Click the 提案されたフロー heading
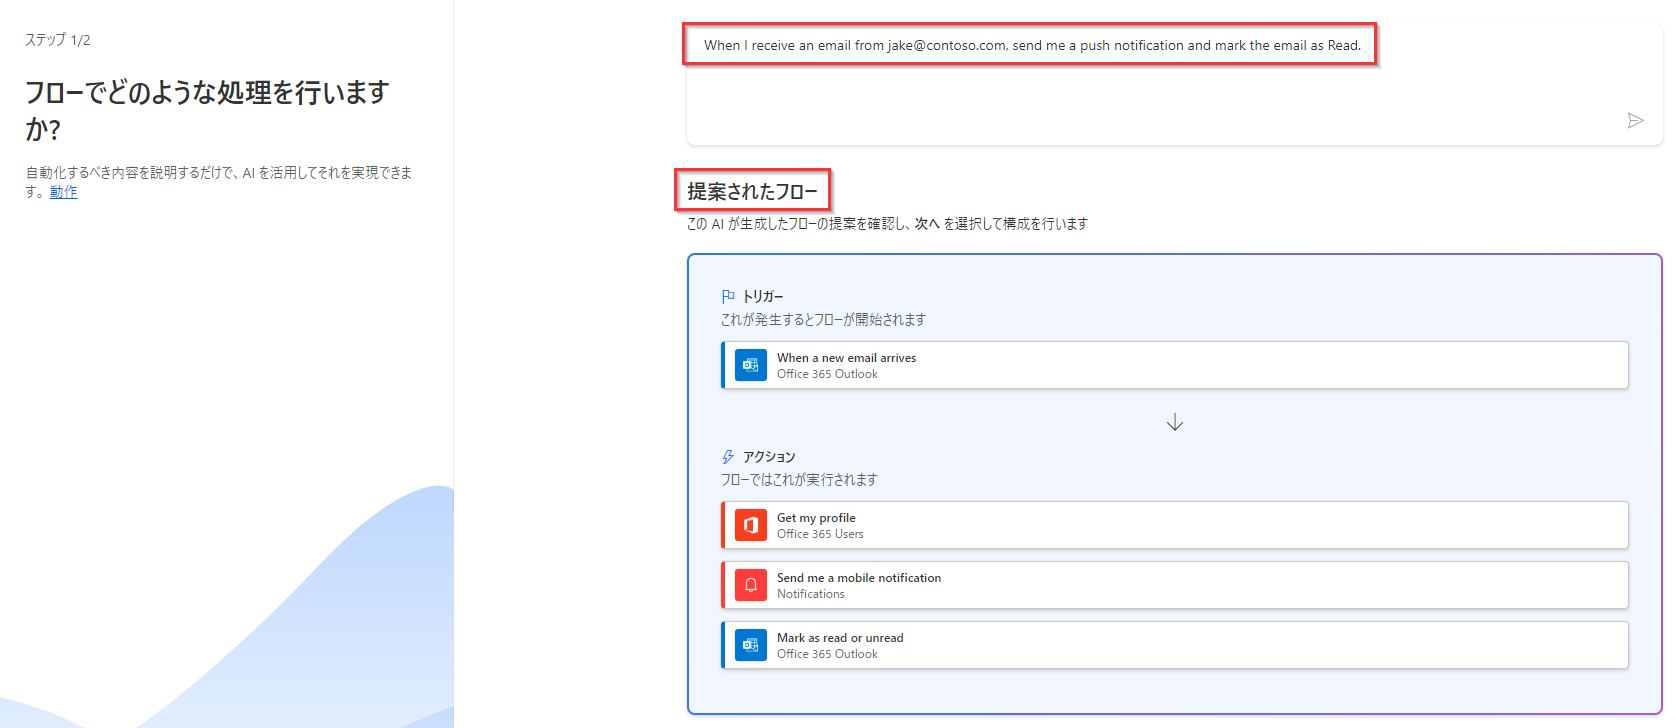The height and width of the screenshot is (728, 1679). [x=752, y=191]
